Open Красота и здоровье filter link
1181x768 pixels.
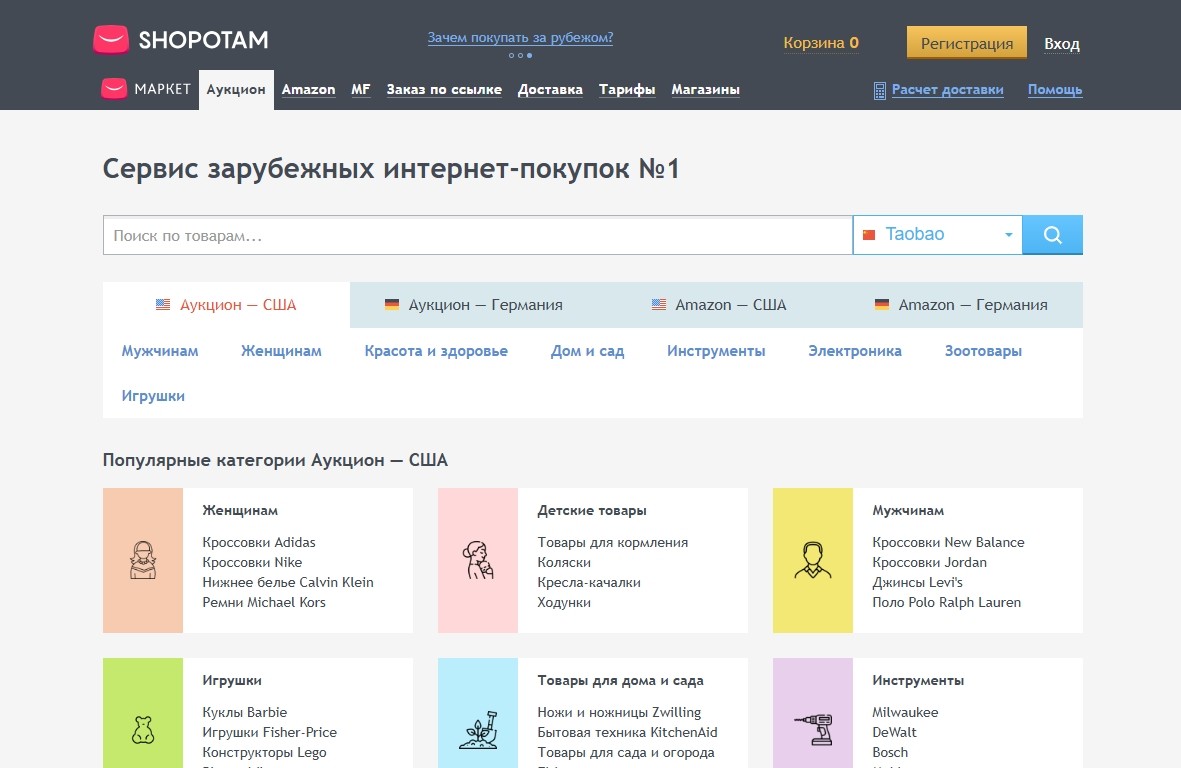pyautogui.click(x=436, y=351)
